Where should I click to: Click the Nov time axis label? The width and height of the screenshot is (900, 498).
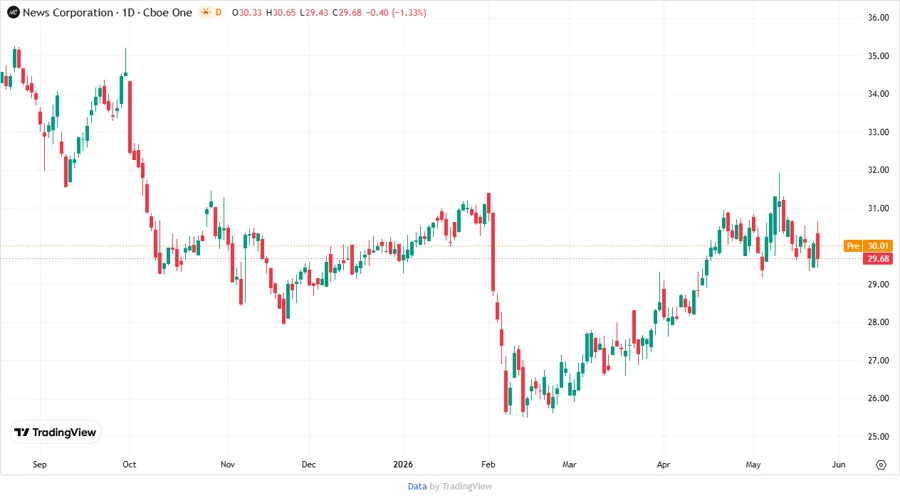tap(228, 465)
